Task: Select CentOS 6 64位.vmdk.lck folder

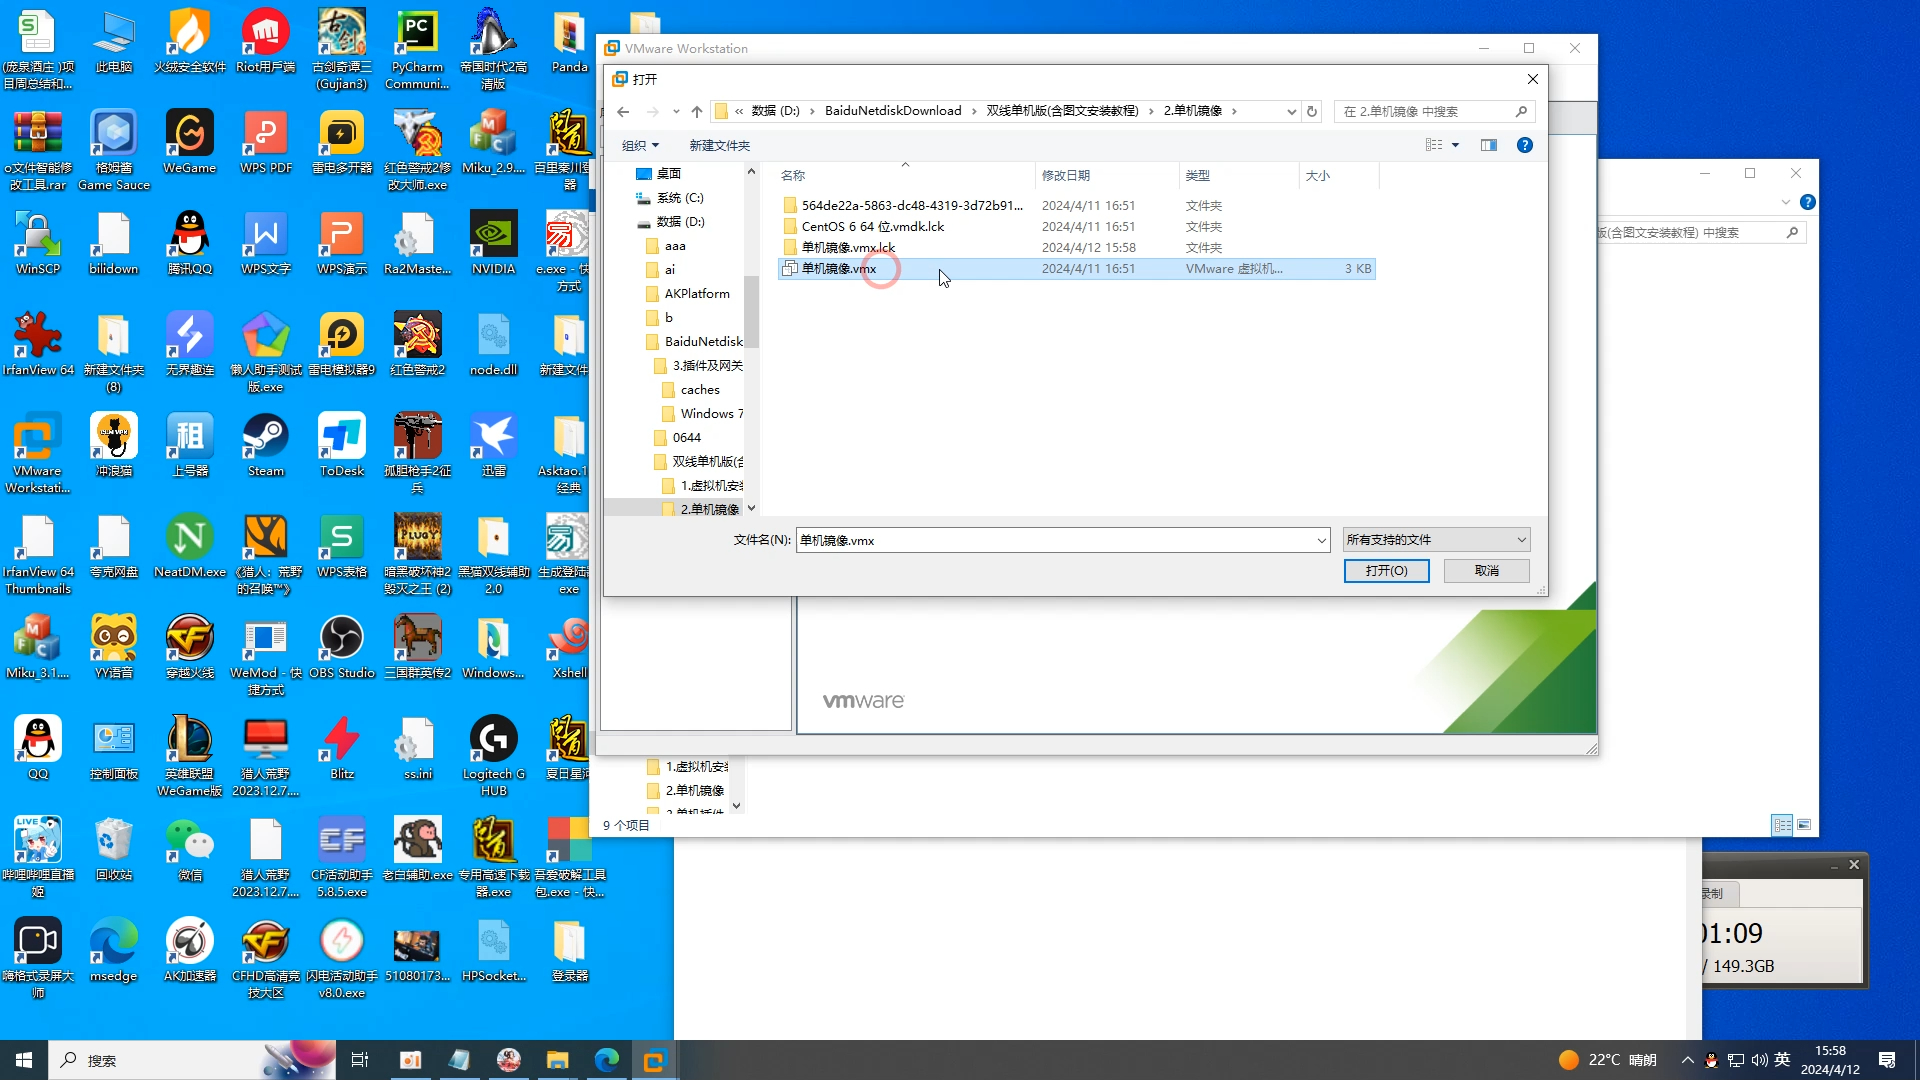Action: click(x=873, y=225)
